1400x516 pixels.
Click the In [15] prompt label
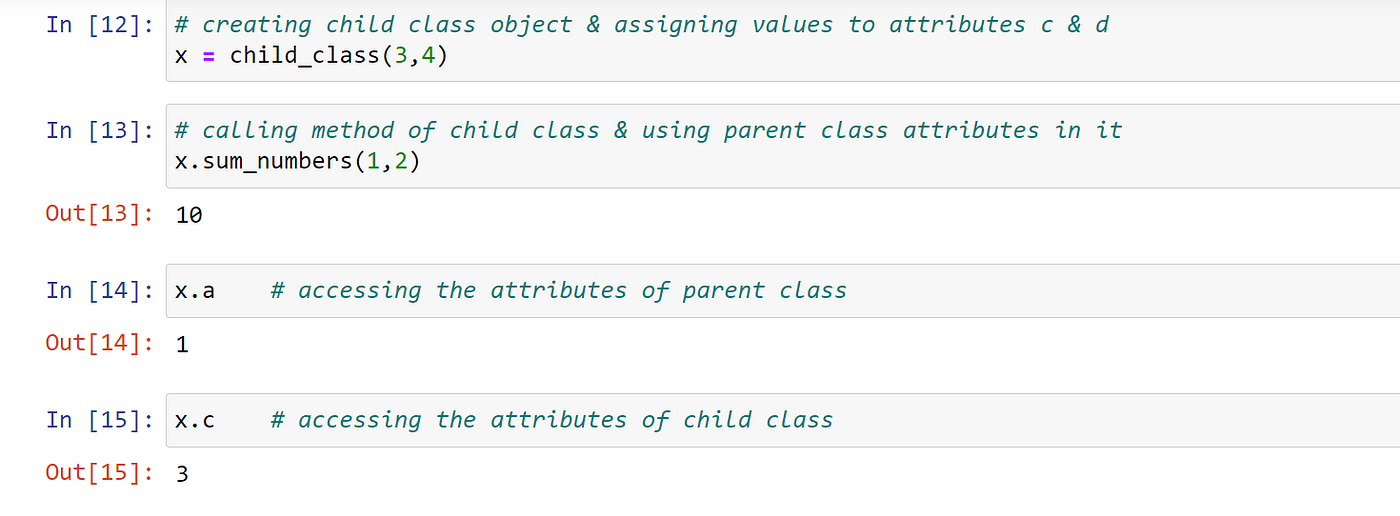pyautogui.click(x=99, y=420)
